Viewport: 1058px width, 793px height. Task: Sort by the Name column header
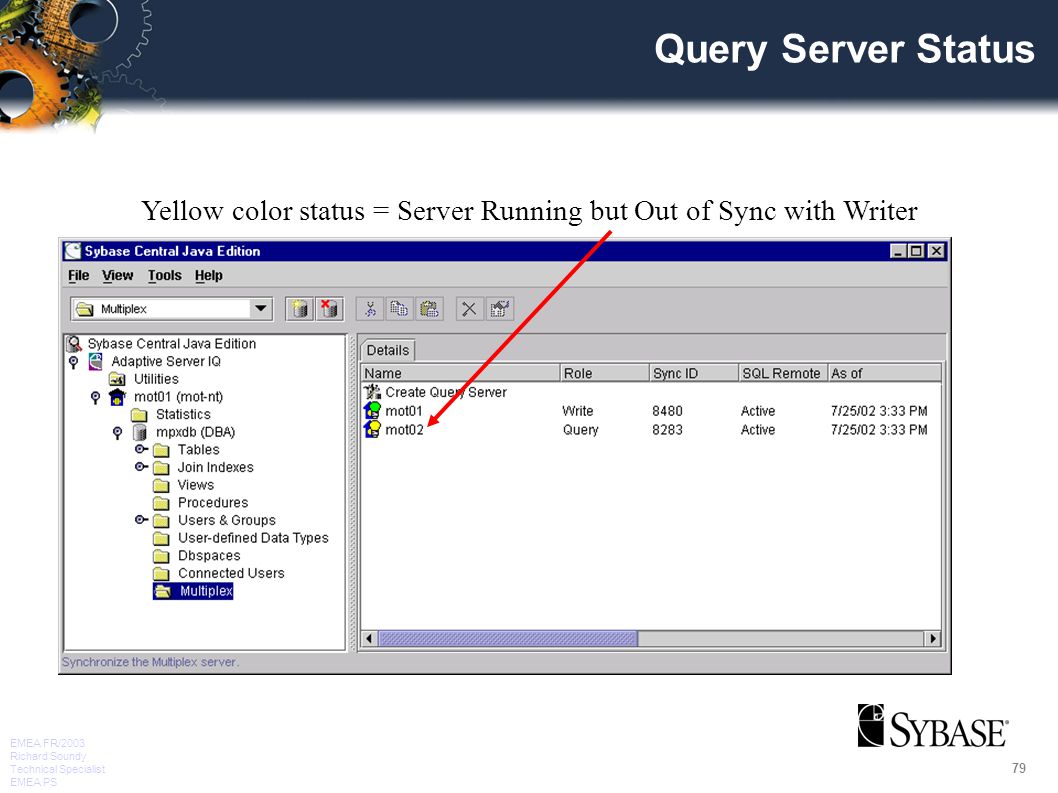[x=460, y=373]
